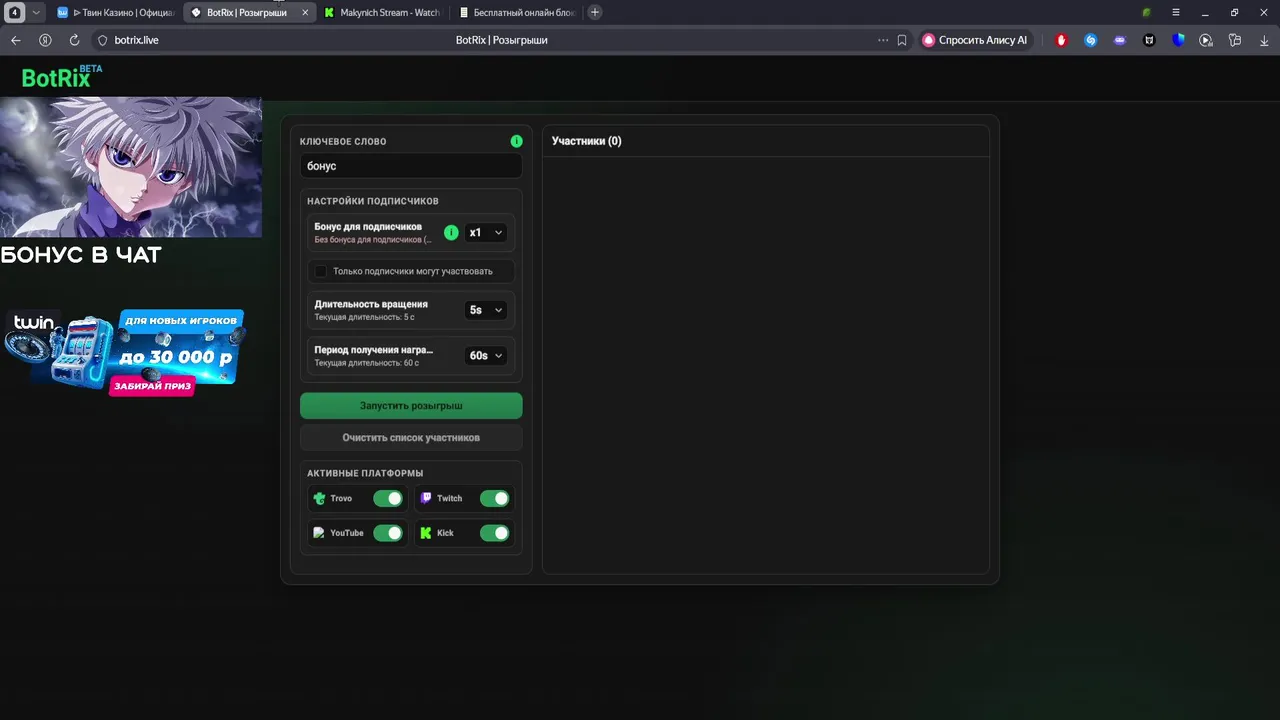Reload the page
The image size is (1280, 720).
[74, 40]
